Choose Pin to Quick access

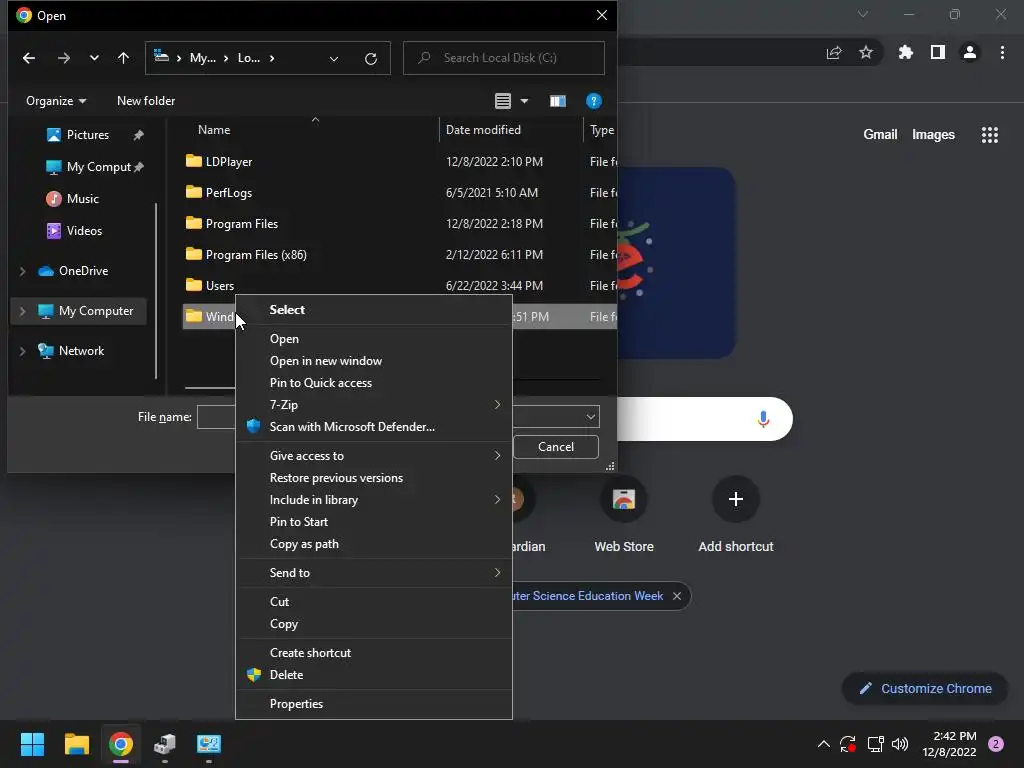pos(374,383)
